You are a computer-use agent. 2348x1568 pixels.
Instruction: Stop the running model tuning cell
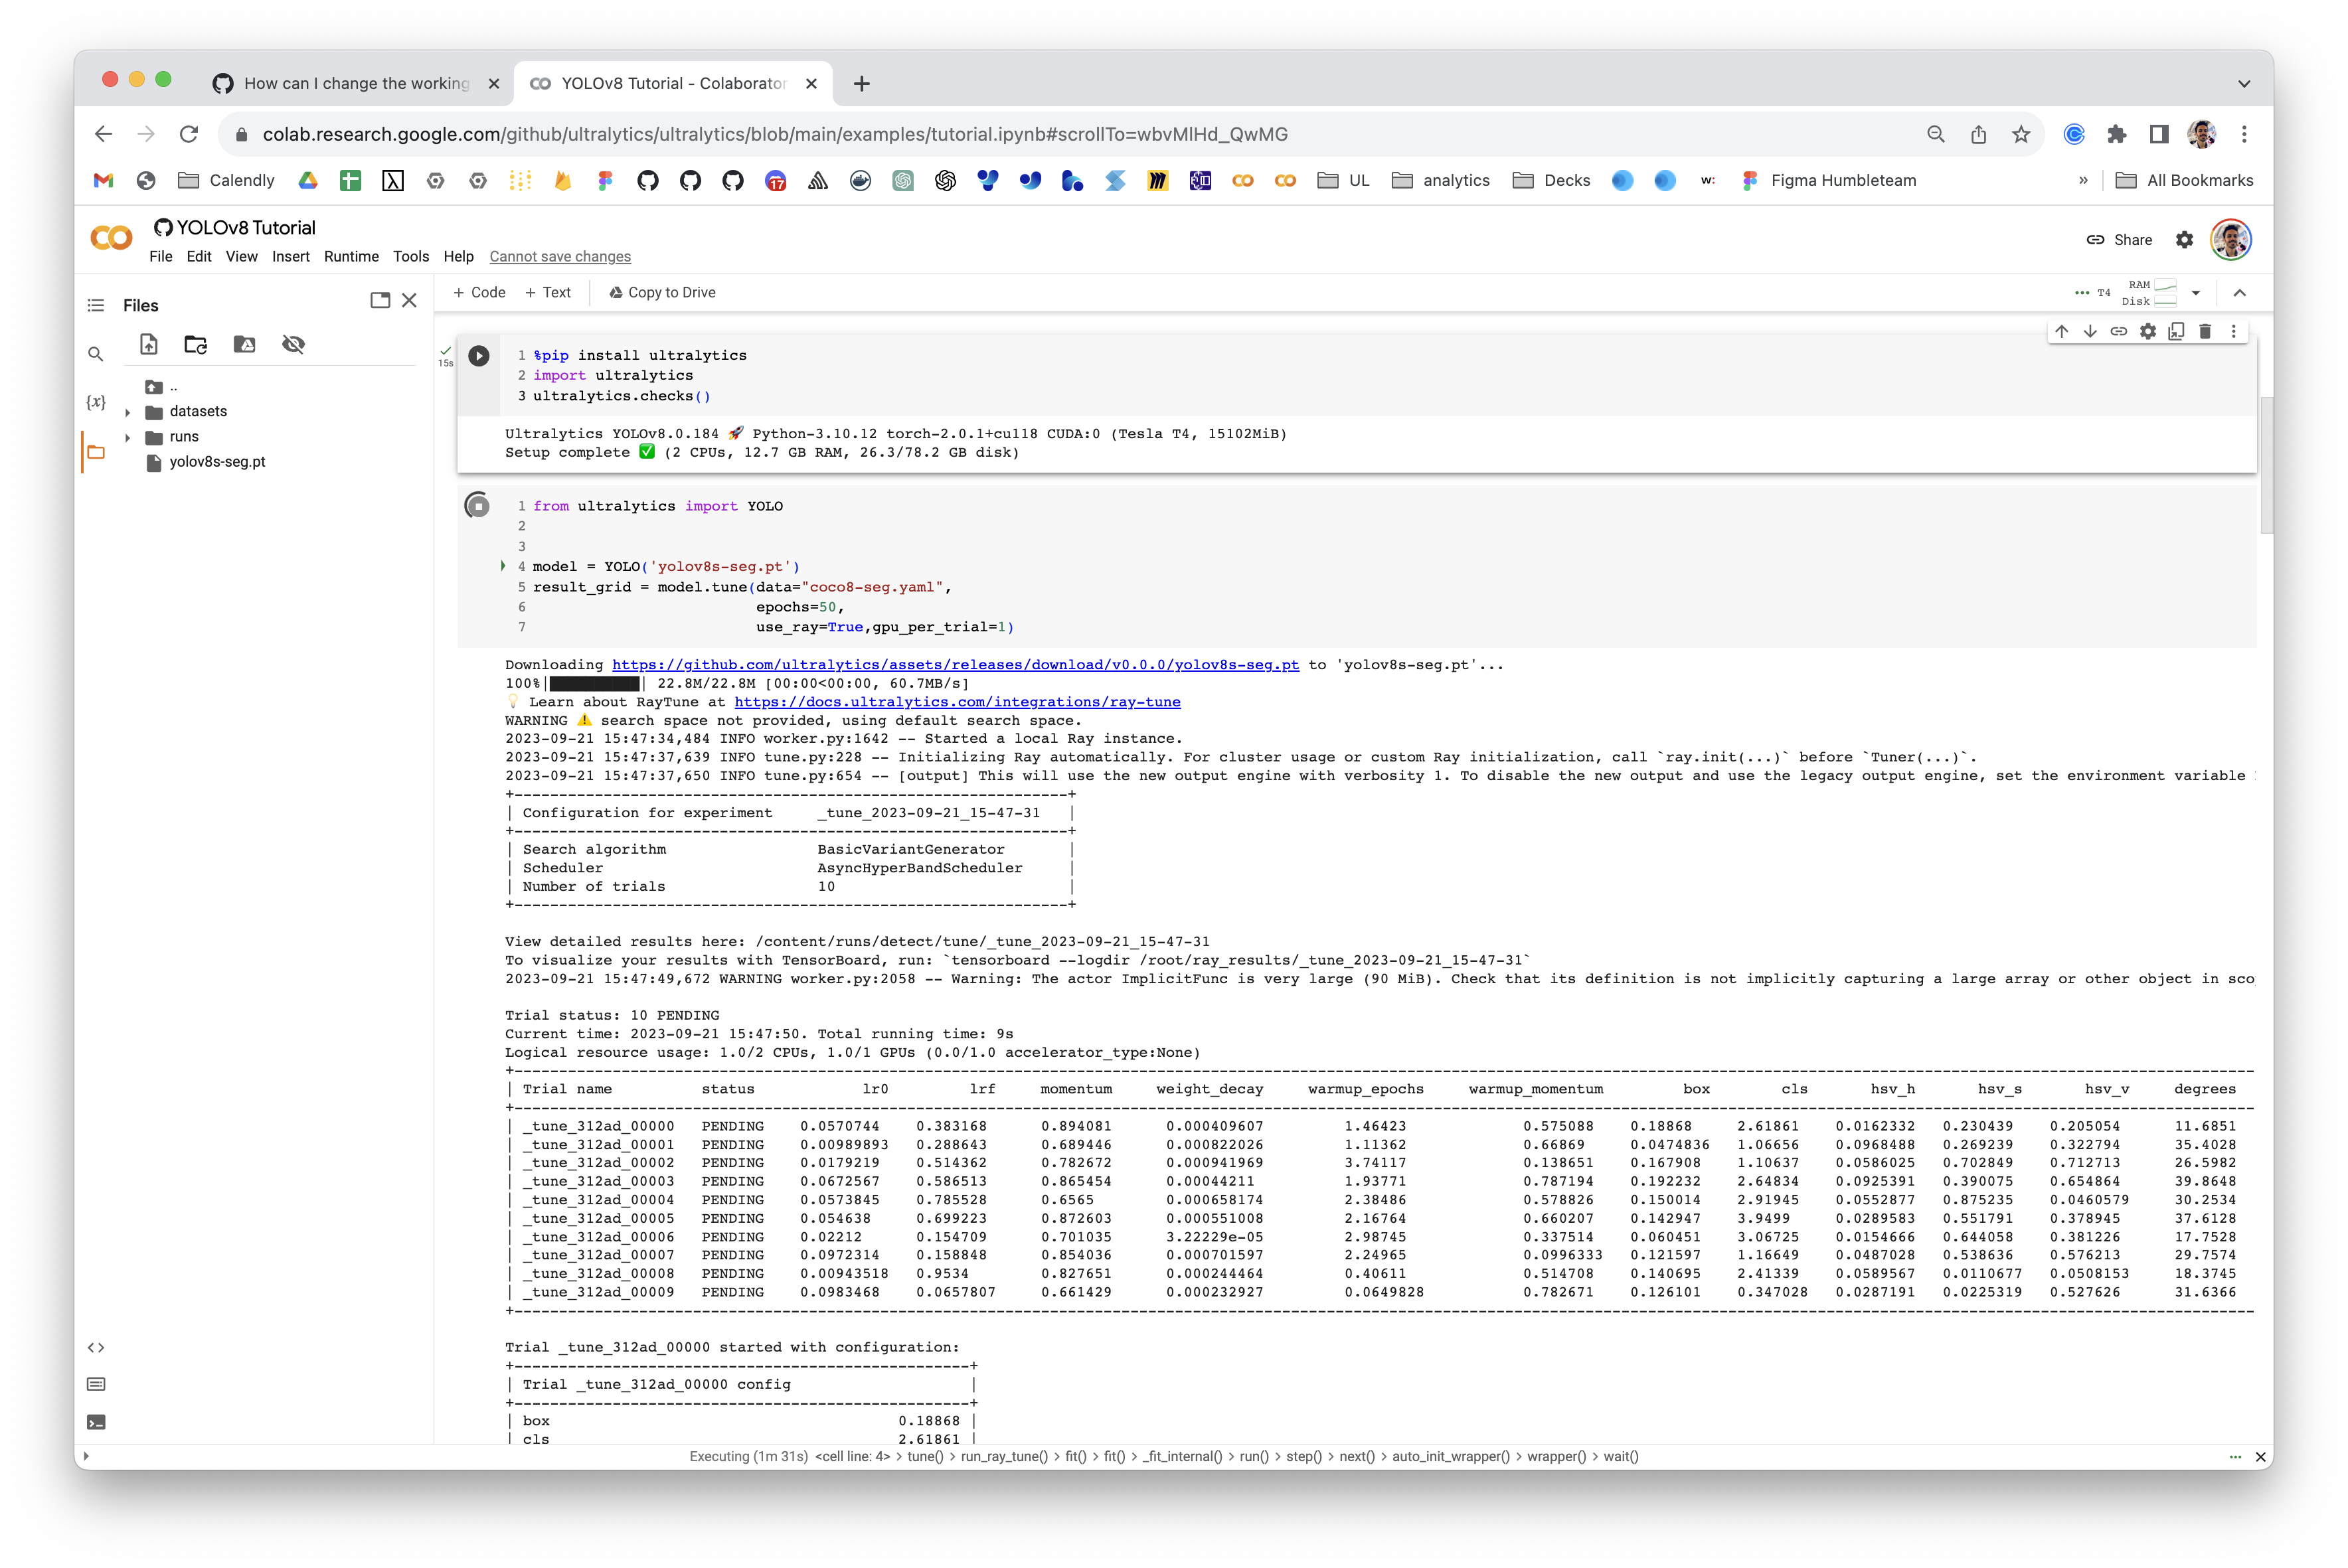point(478,505)
